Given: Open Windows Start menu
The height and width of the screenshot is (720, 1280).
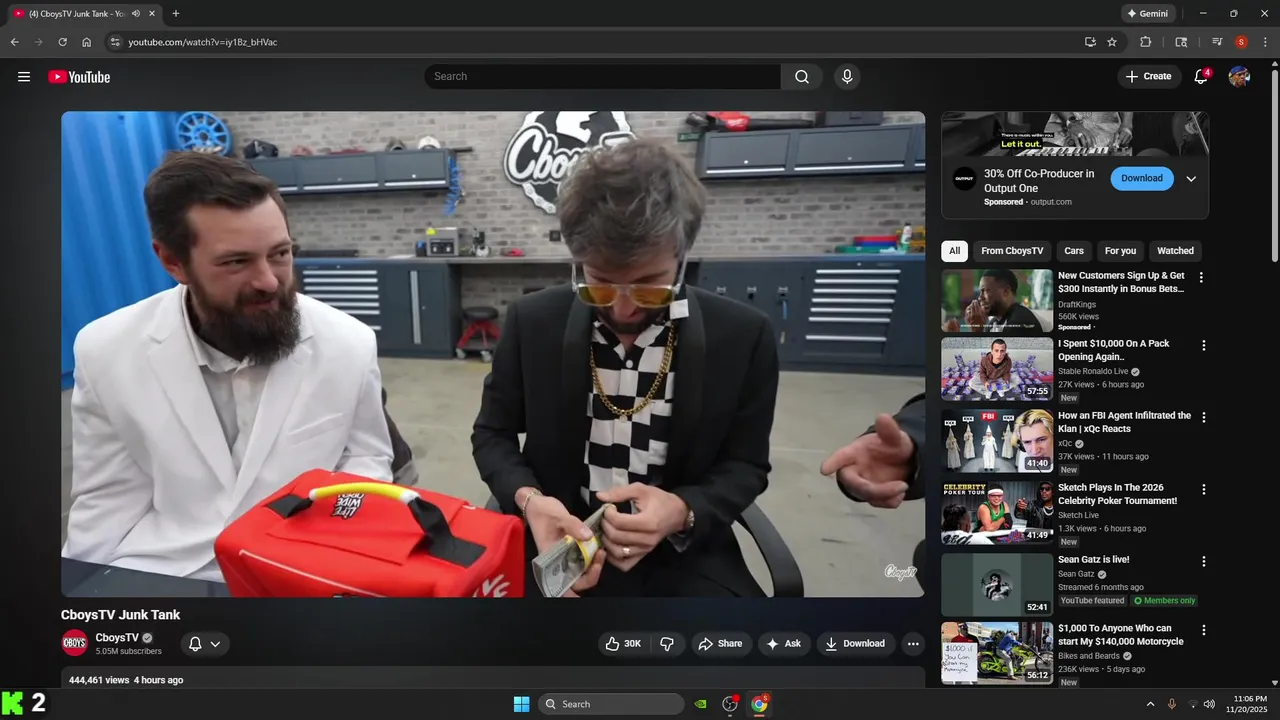Looking at the screenshot, I should 521,704.
